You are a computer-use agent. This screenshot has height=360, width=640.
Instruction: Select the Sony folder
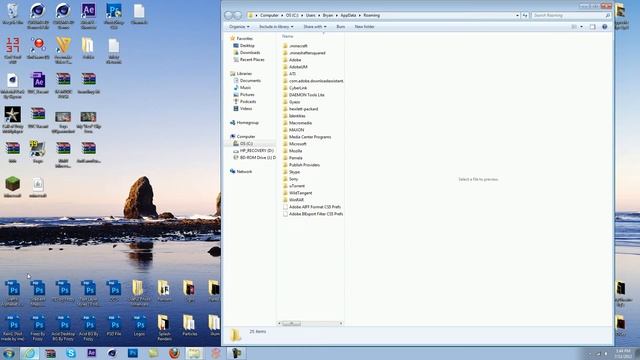[x=293, y=179]
